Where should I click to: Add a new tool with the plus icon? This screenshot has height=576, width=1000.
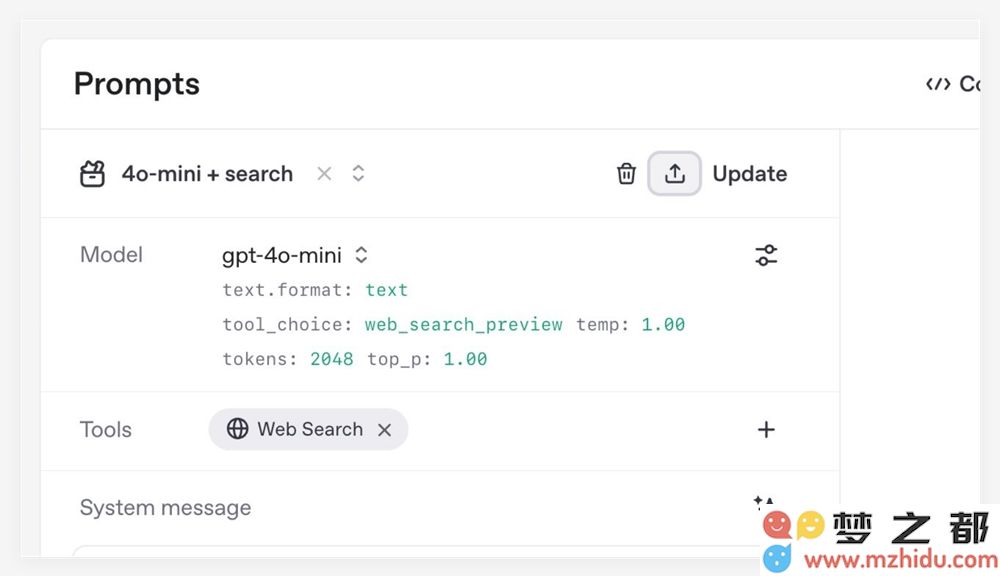click(766, 429)
